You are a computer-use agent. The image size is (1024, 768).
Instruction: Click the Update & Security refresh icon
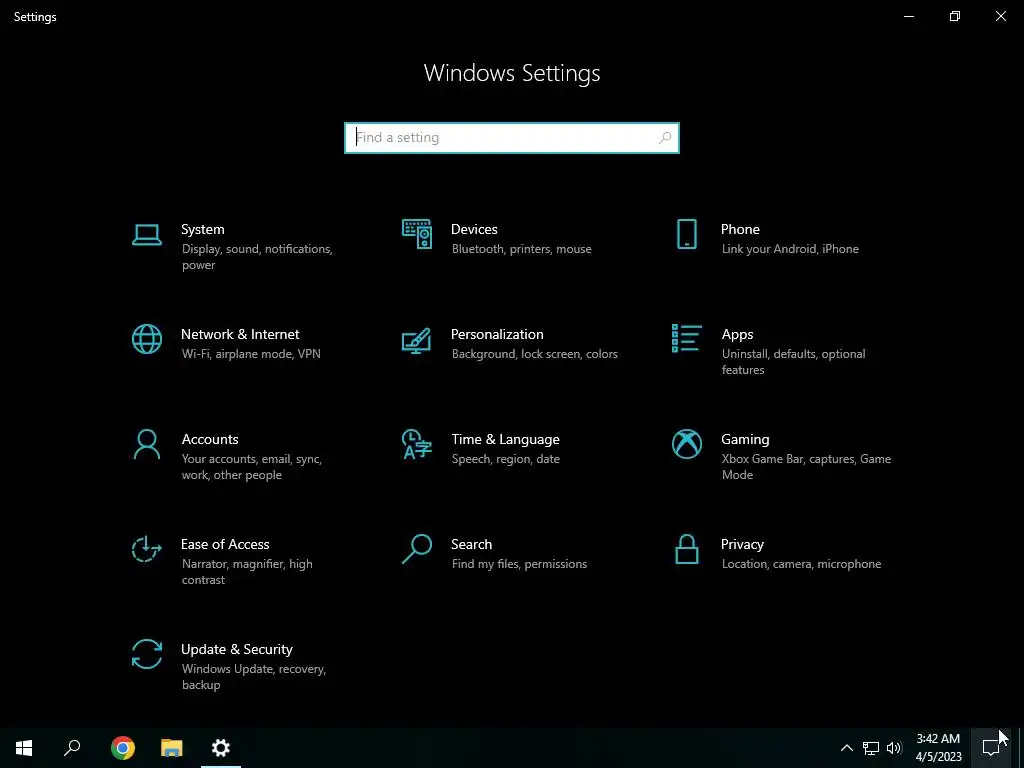(x=146, y=654)
